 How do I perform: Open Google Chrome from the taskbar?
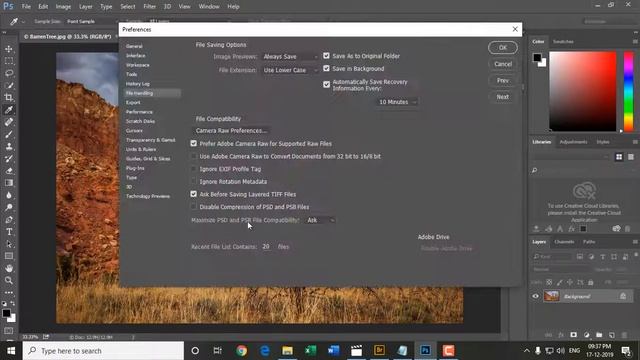point(241,351)
